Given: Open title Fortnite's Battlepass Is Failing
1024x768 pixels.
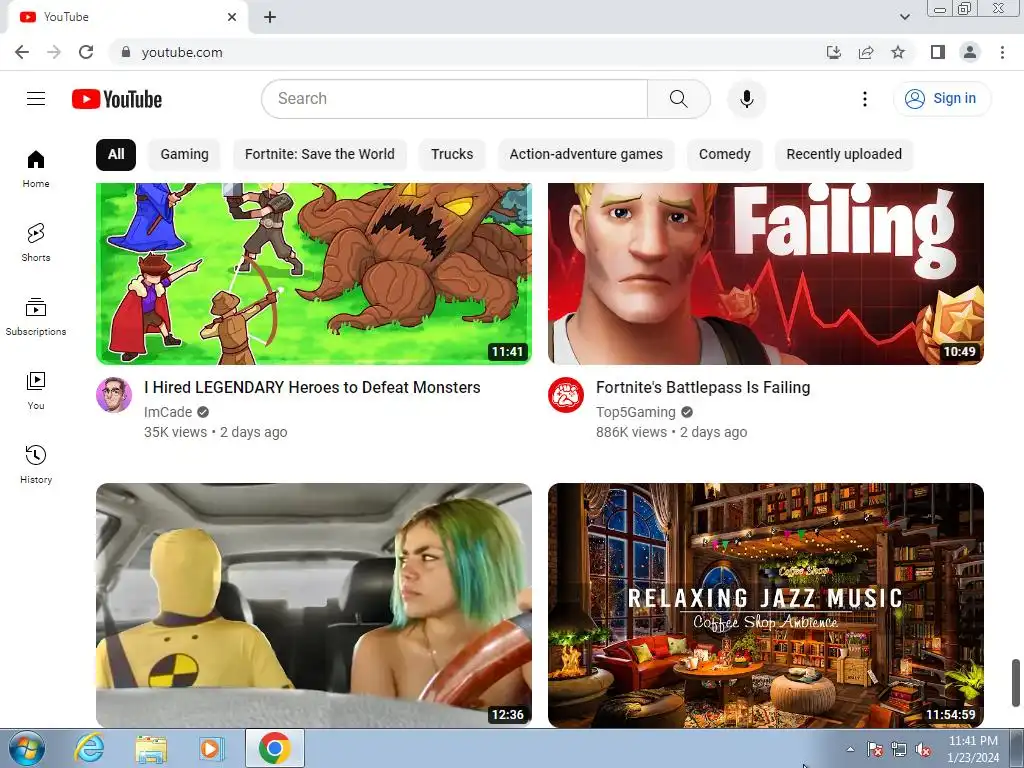Looking at the screenshot, I should coord(703,387).
